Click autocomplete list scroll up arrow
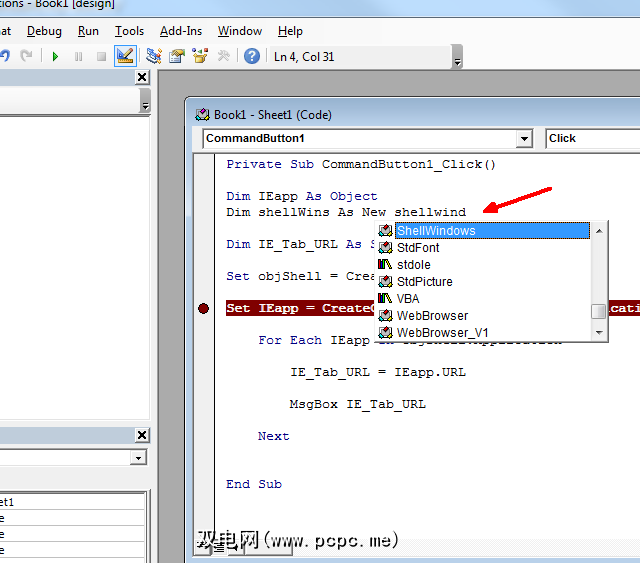The width and height of the screenshot is (640, 563). tap(599, 231)
